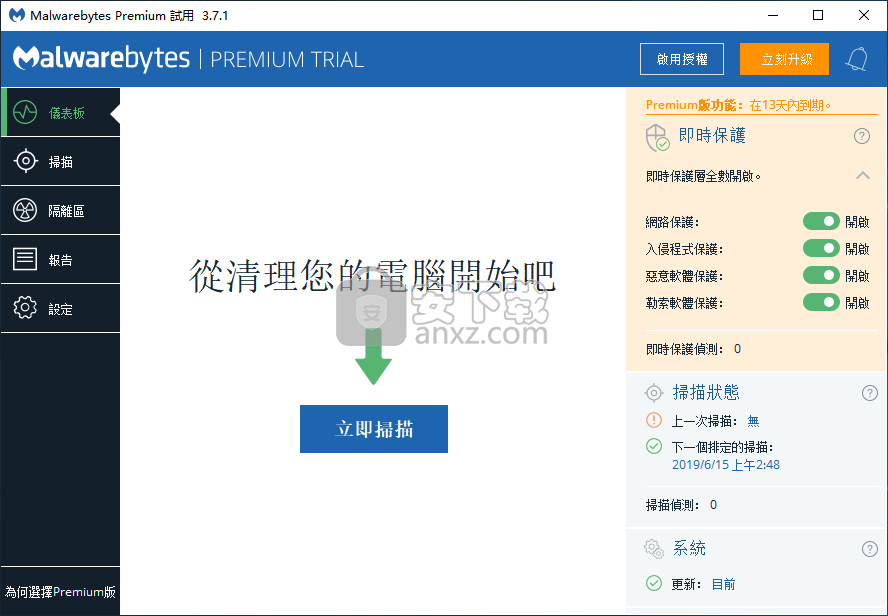Open notifications via the bell icon
This screenshot has width=888, height=616.
[x=857, y=59]
